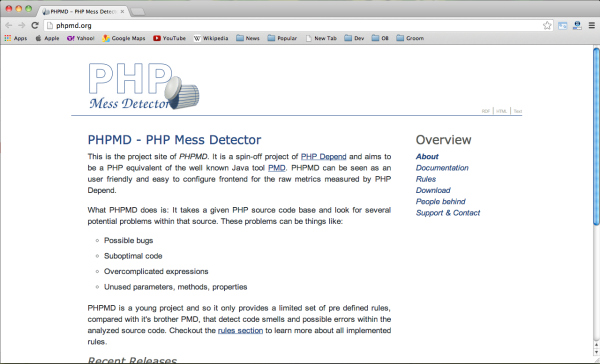This screenshot has height=364, width=600.
Task: Follow the PMD link
Action: [x=277, y=168]
